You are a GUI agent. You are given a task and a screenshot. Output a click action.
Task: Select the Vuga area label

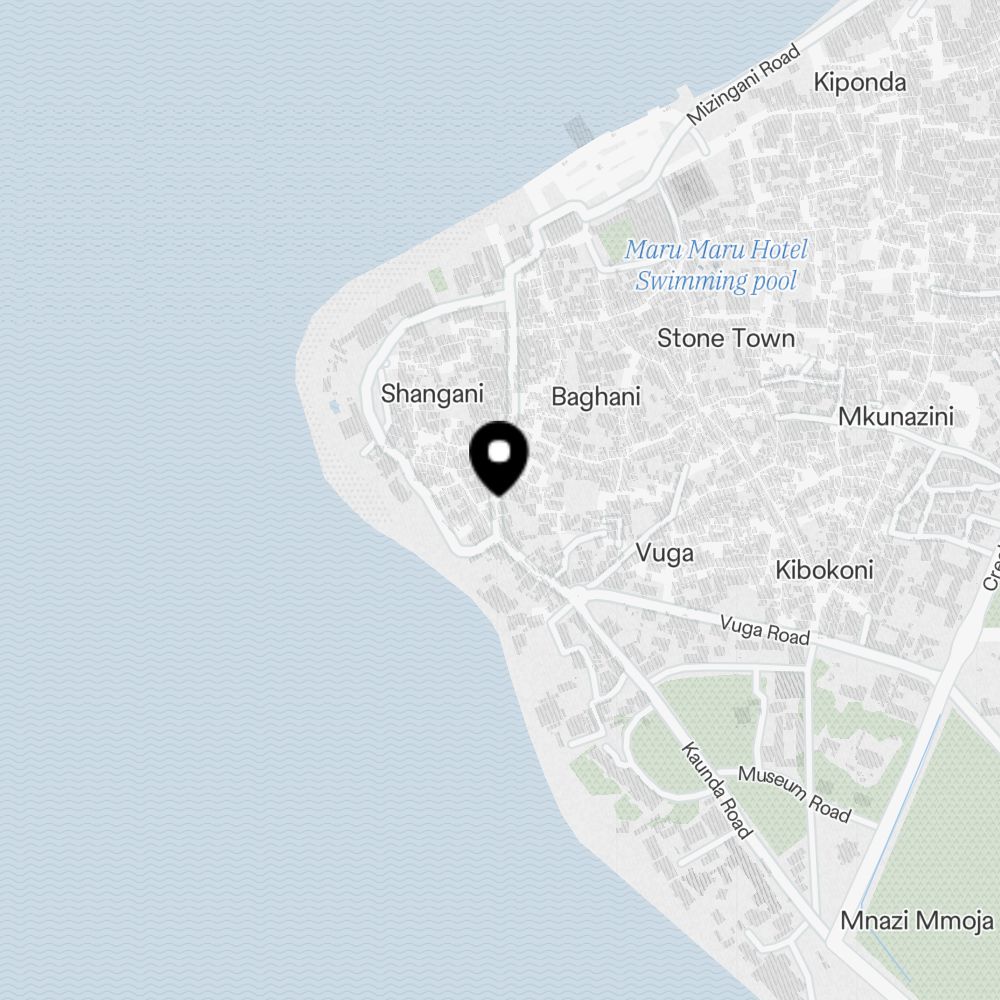tap(664, 553)
